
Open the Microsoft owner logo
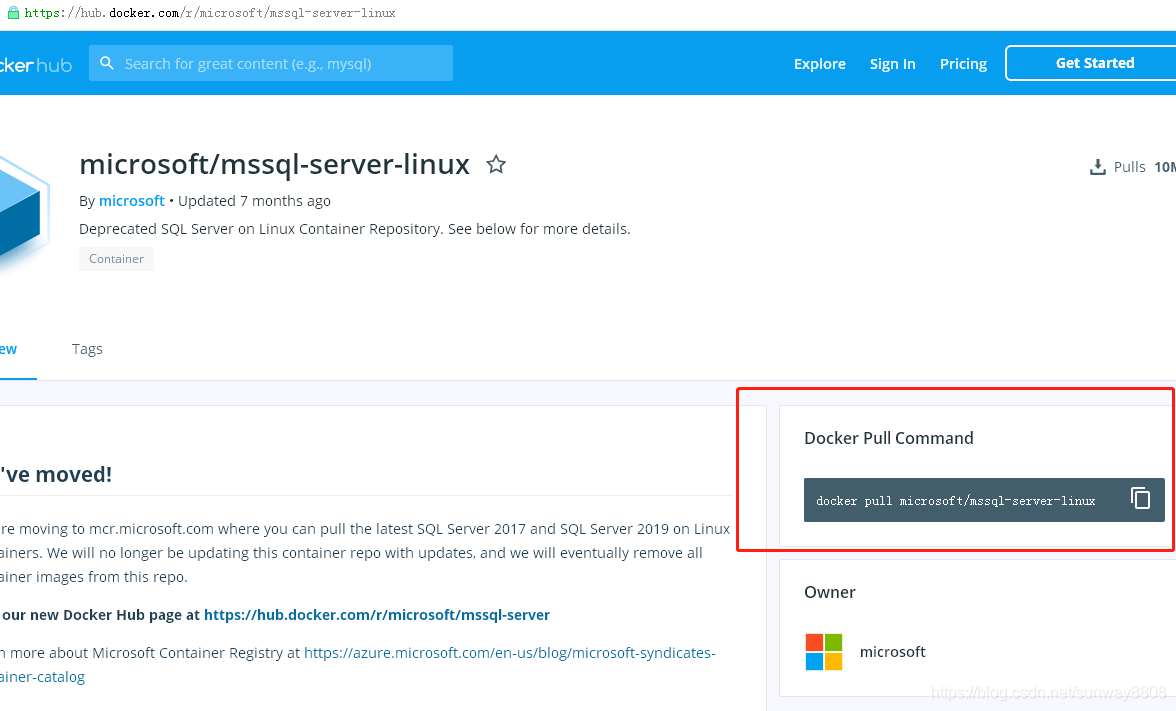pos(824,652)
